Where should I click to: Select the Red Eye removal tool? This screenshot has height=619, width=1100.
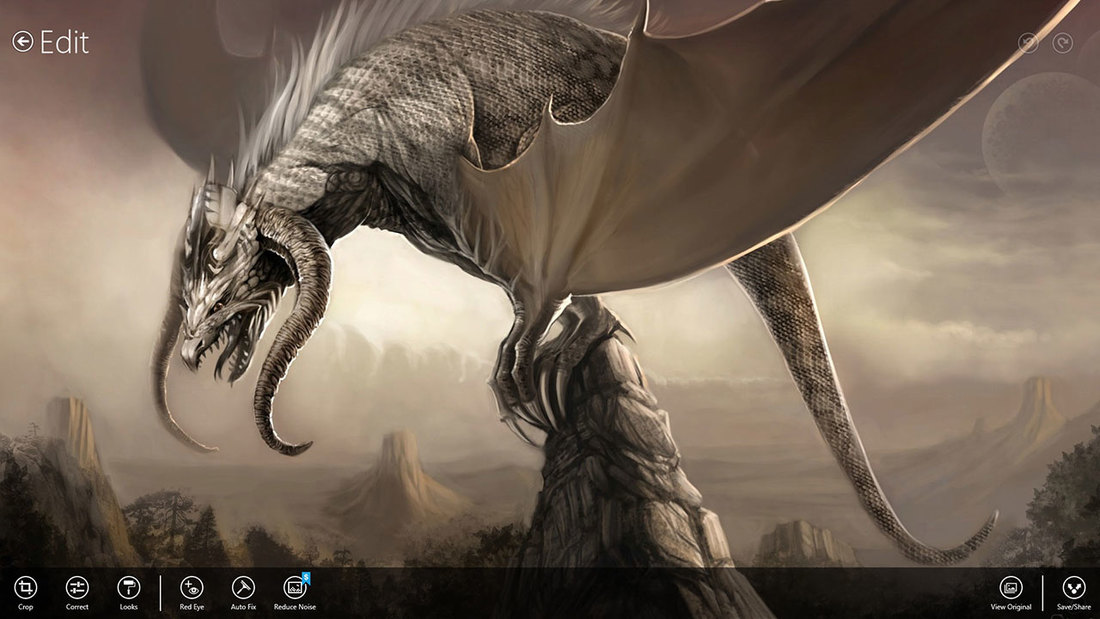point(192,593)
